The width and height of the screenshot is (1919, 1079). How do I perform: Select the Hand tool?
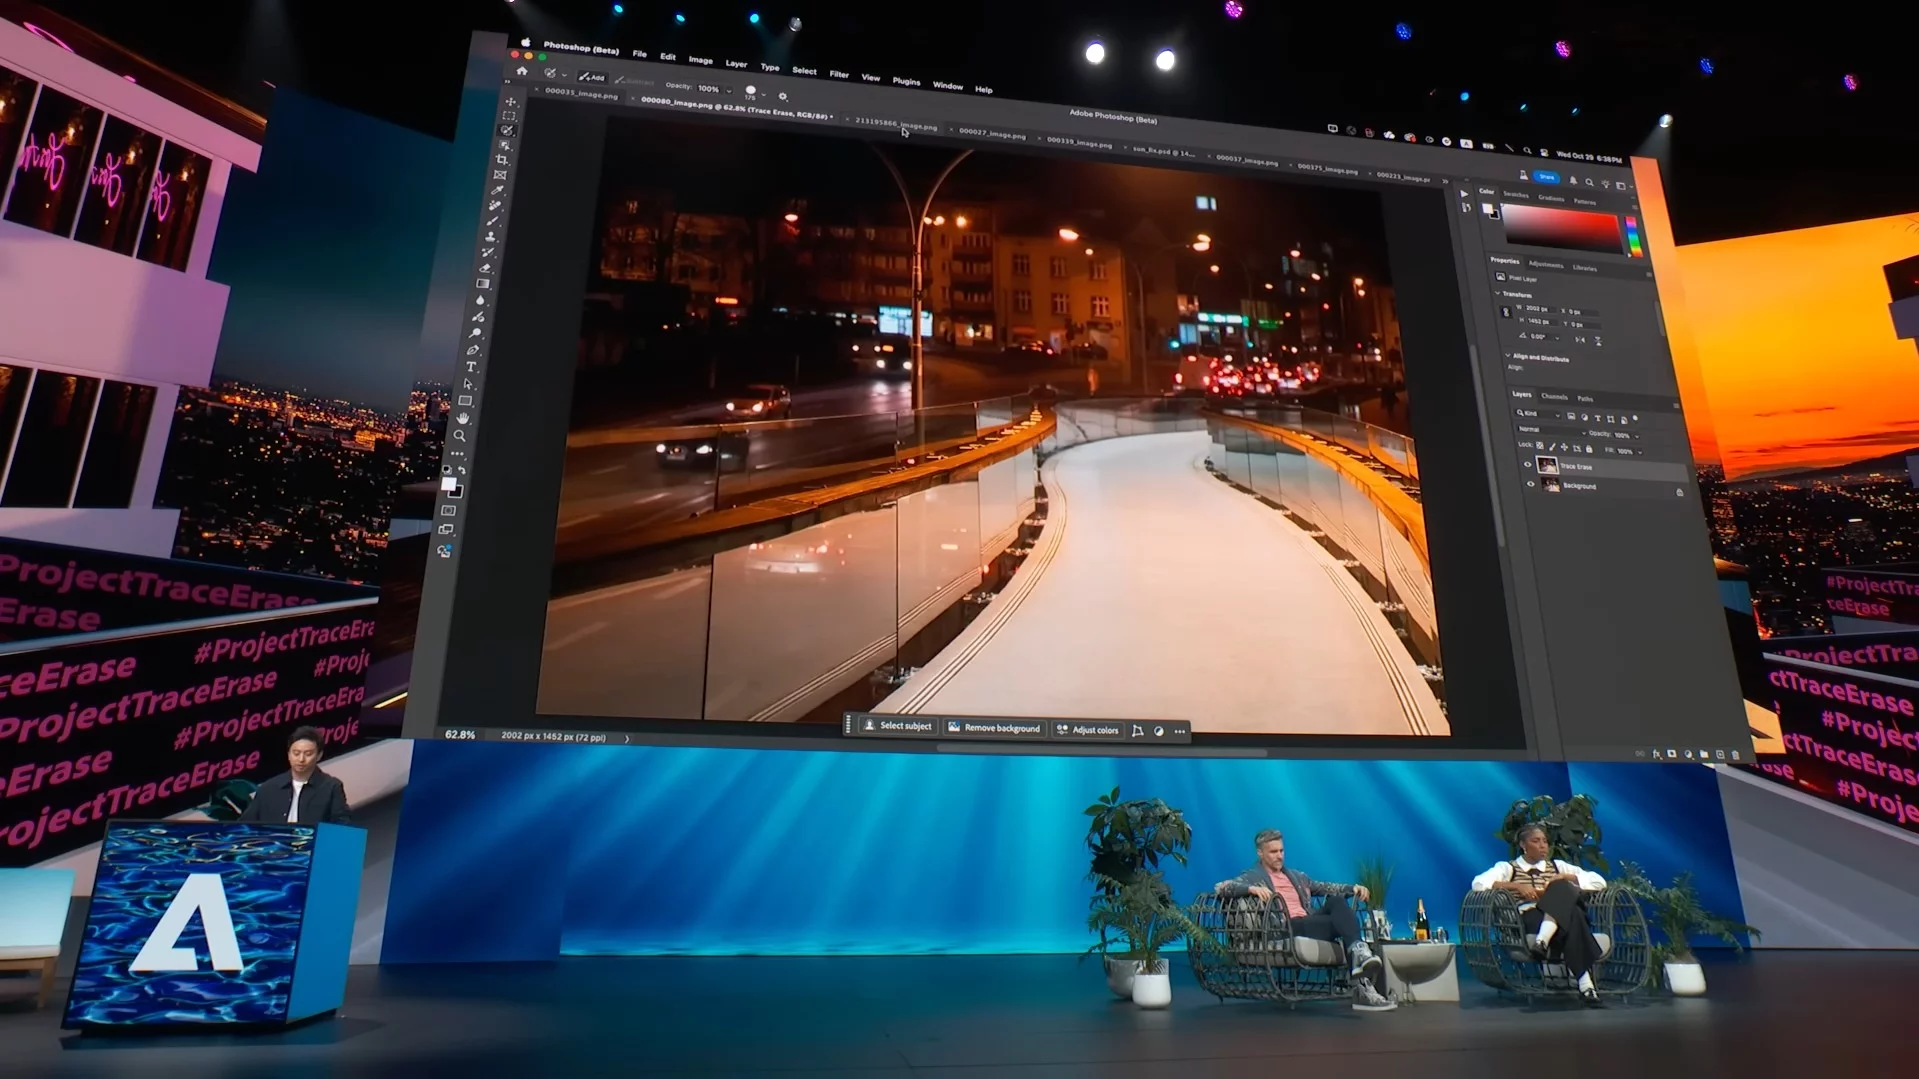pyautogui.click(x=463, y=418)
